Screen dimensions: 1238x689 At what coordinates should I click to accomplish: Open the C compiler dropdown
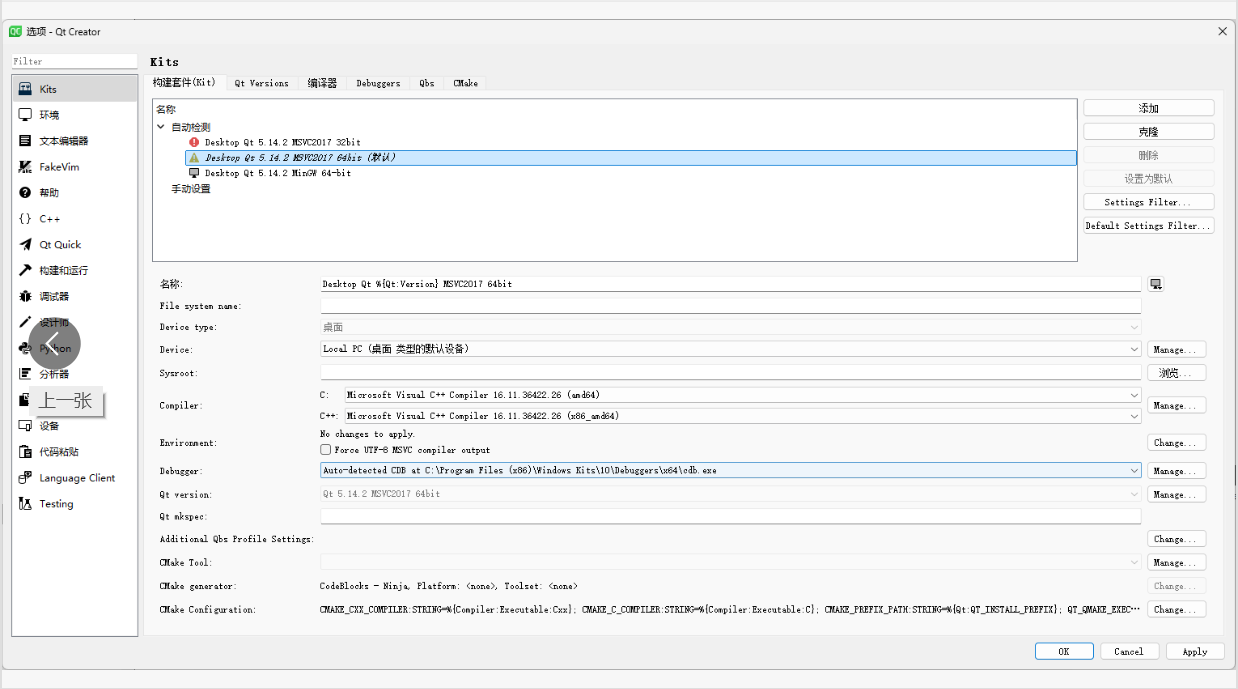[742, 395]
